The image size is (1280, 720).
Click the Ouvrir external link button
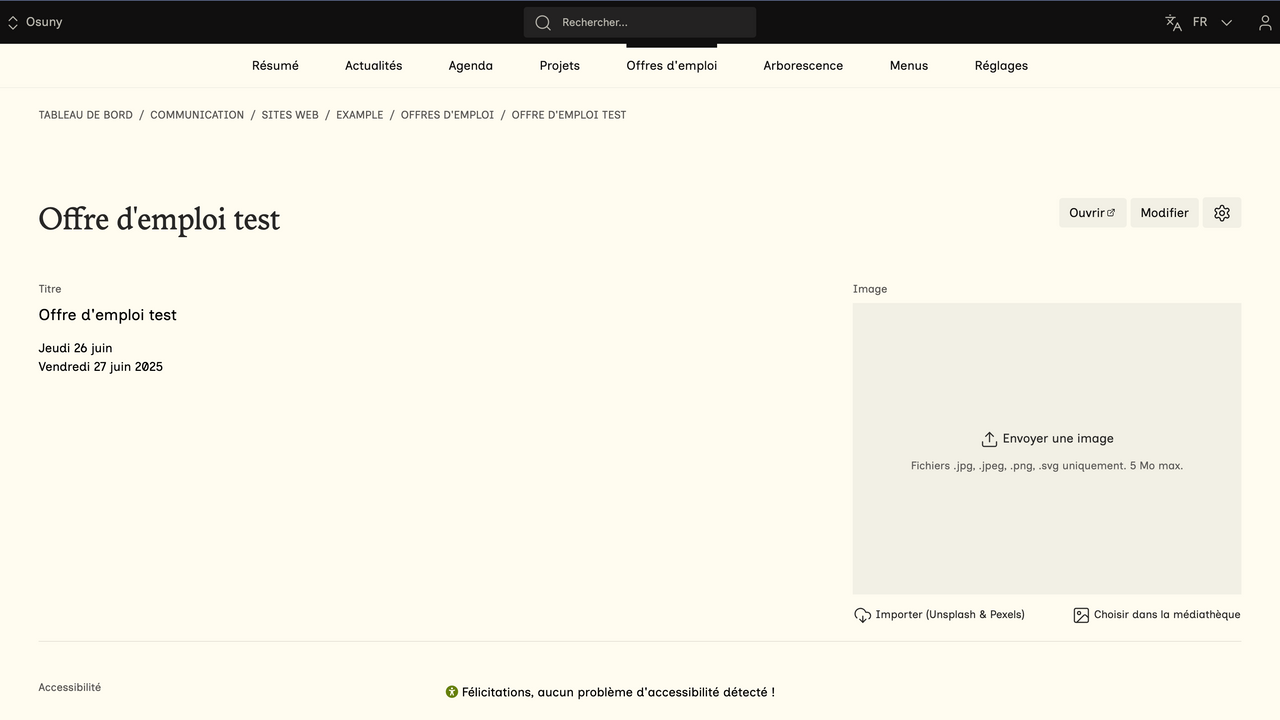click(1092, 213)
